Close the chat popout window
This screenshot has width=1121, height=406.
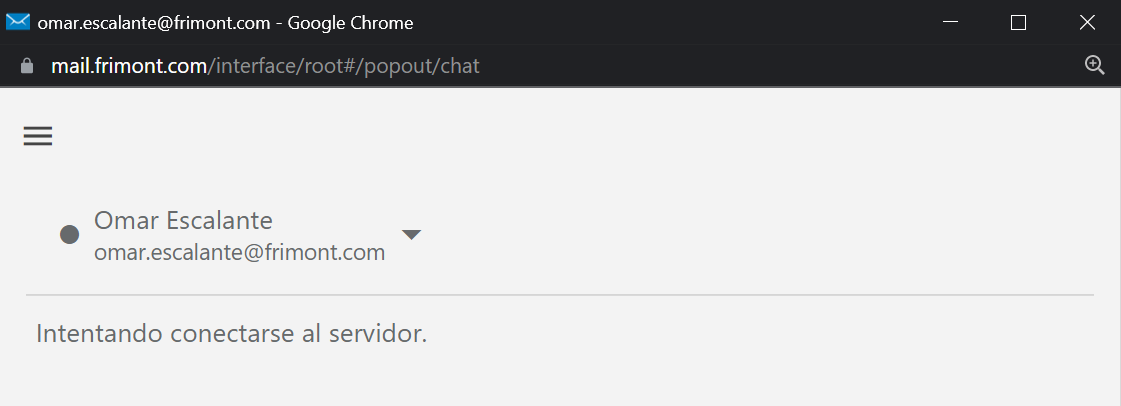(1087, 22)
